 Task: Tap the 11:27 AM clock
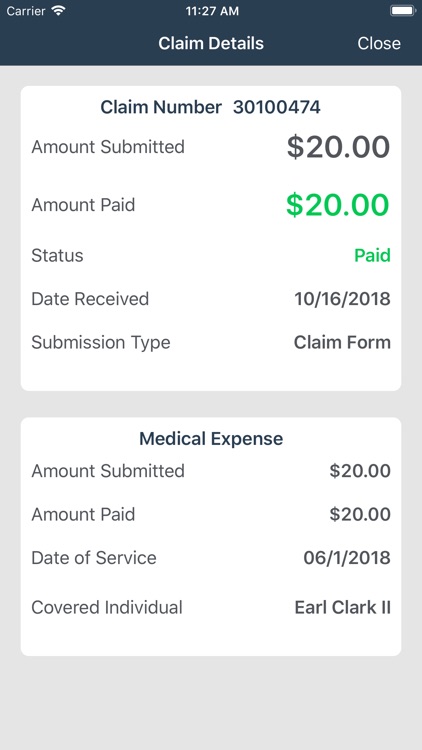[x=211, y=11]
